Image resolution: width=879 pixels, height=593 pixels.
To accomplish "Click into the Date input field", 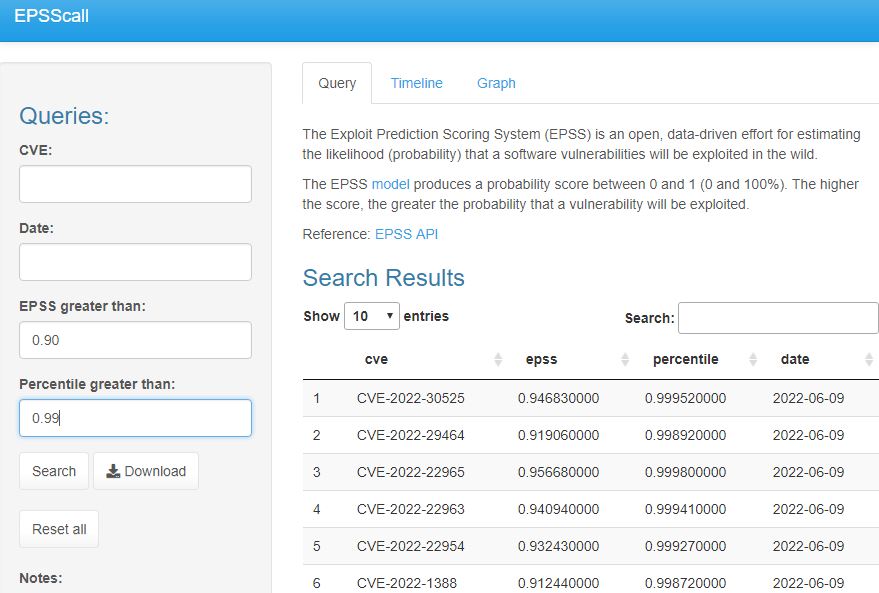I will [x=135, y=262].
